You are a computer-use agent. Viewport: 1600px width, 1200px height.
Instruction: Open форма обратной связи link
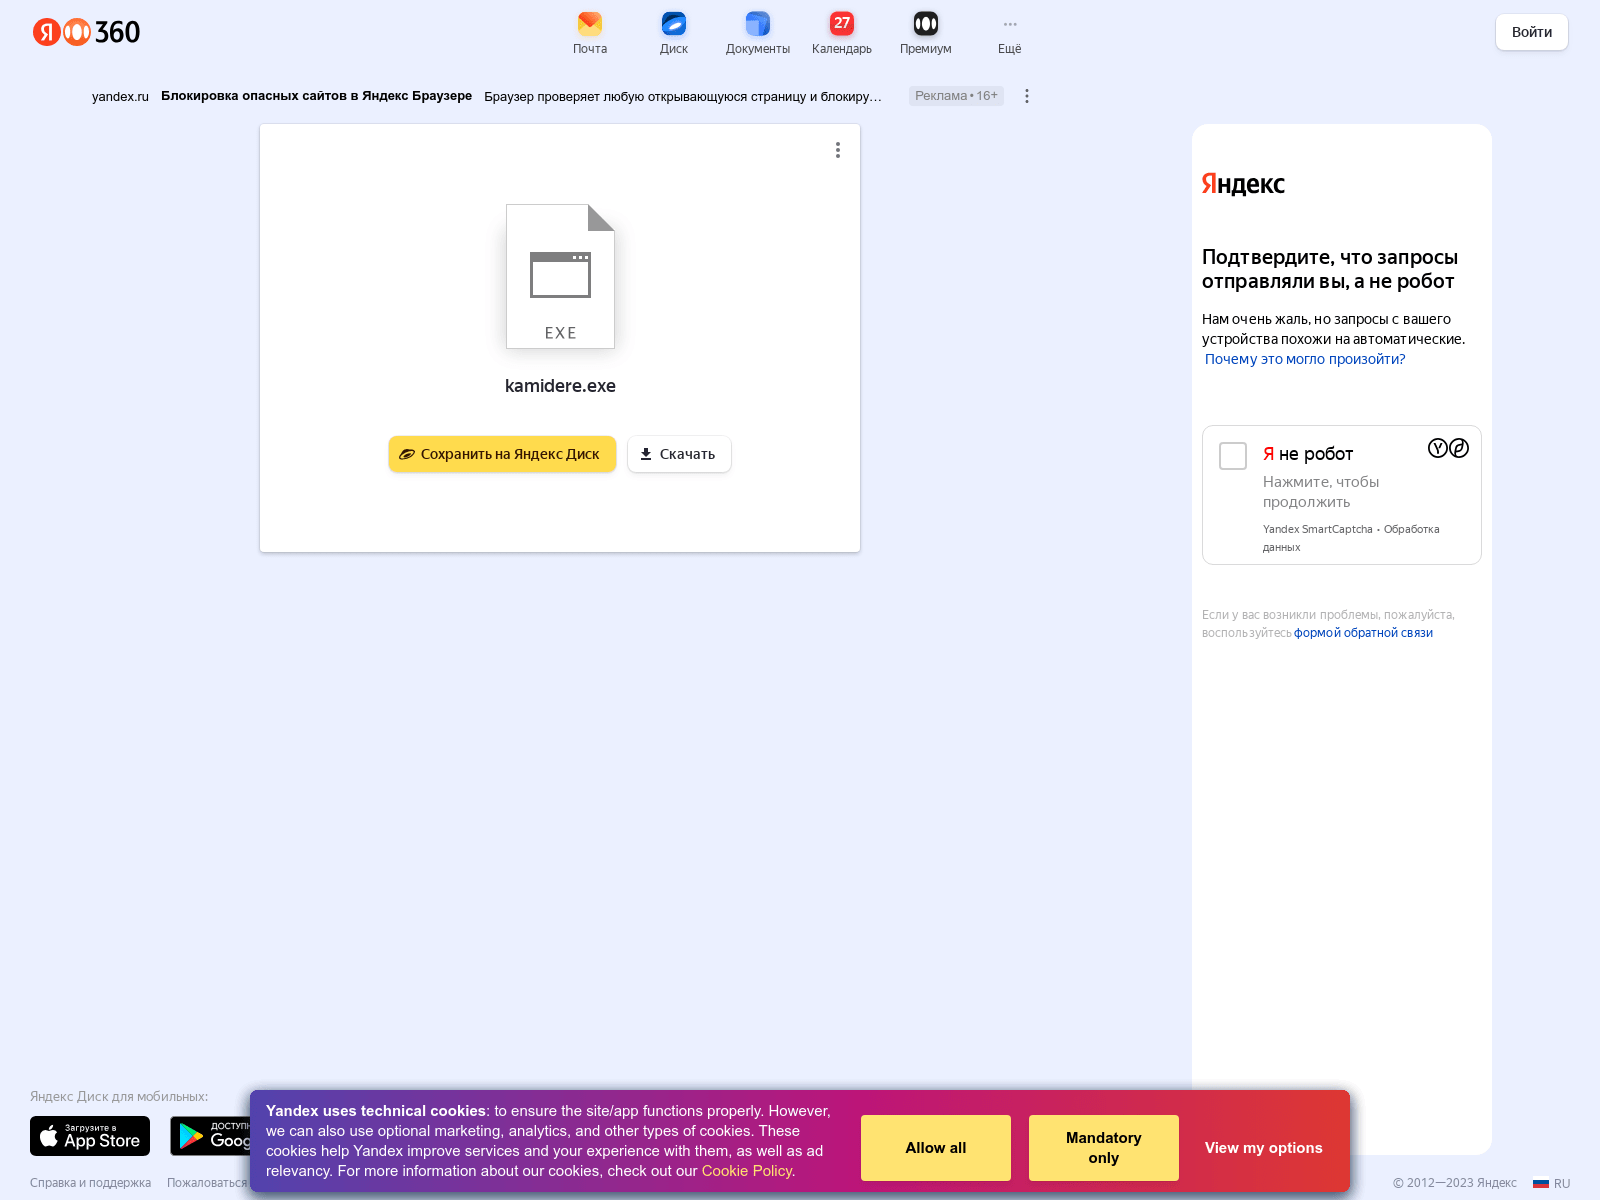pyautogui.click(x=1363, y=633)
